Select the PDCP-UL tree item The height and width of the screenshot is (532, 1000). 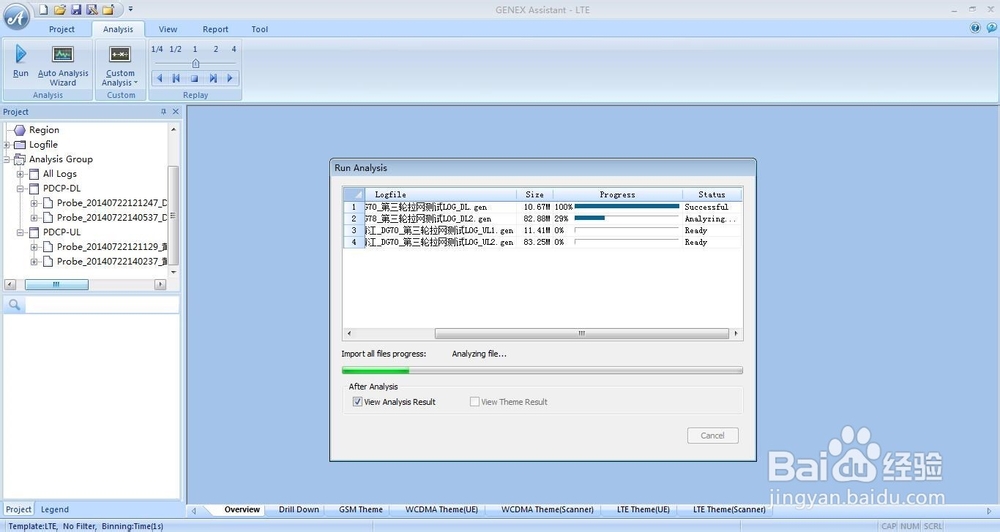(62, 233)
